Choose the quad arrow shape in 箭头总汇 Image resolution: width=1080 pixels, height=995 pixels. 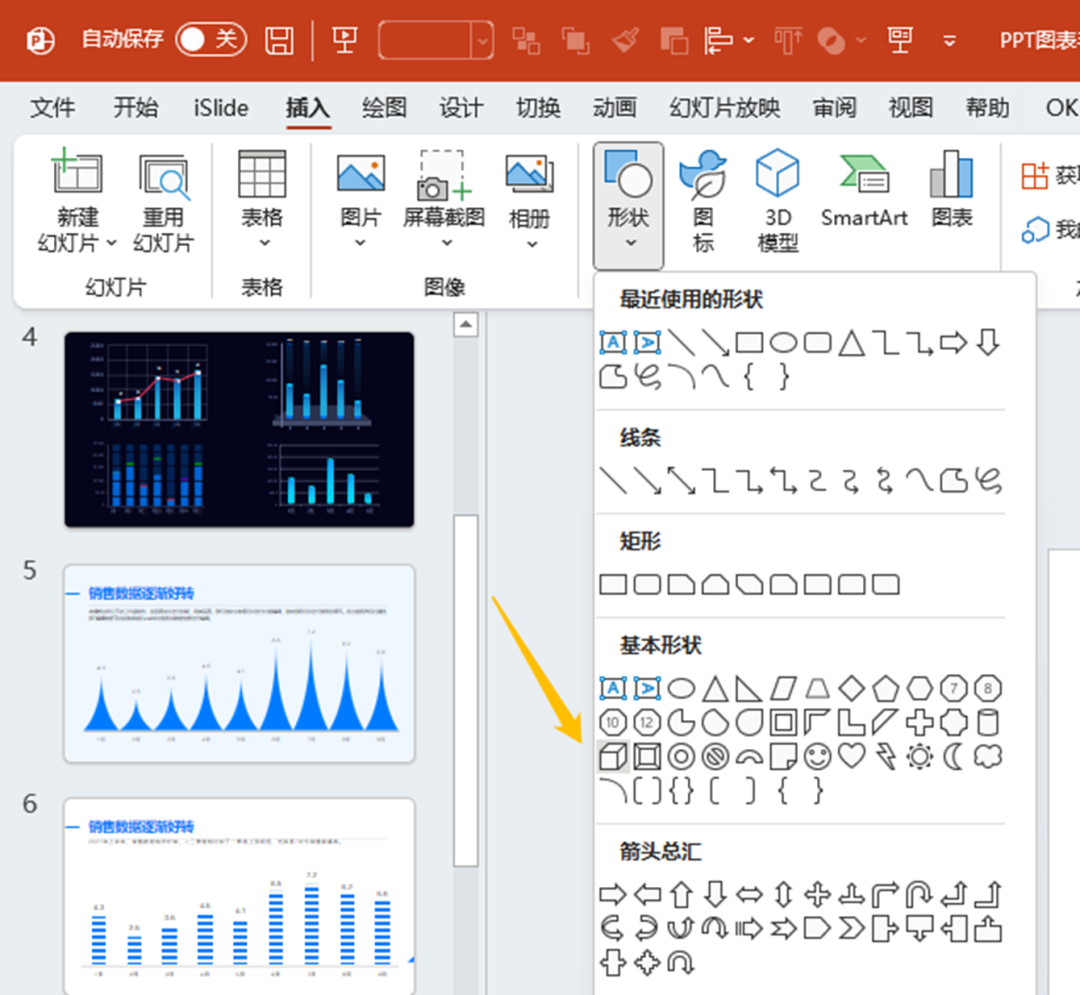[818, 894]
